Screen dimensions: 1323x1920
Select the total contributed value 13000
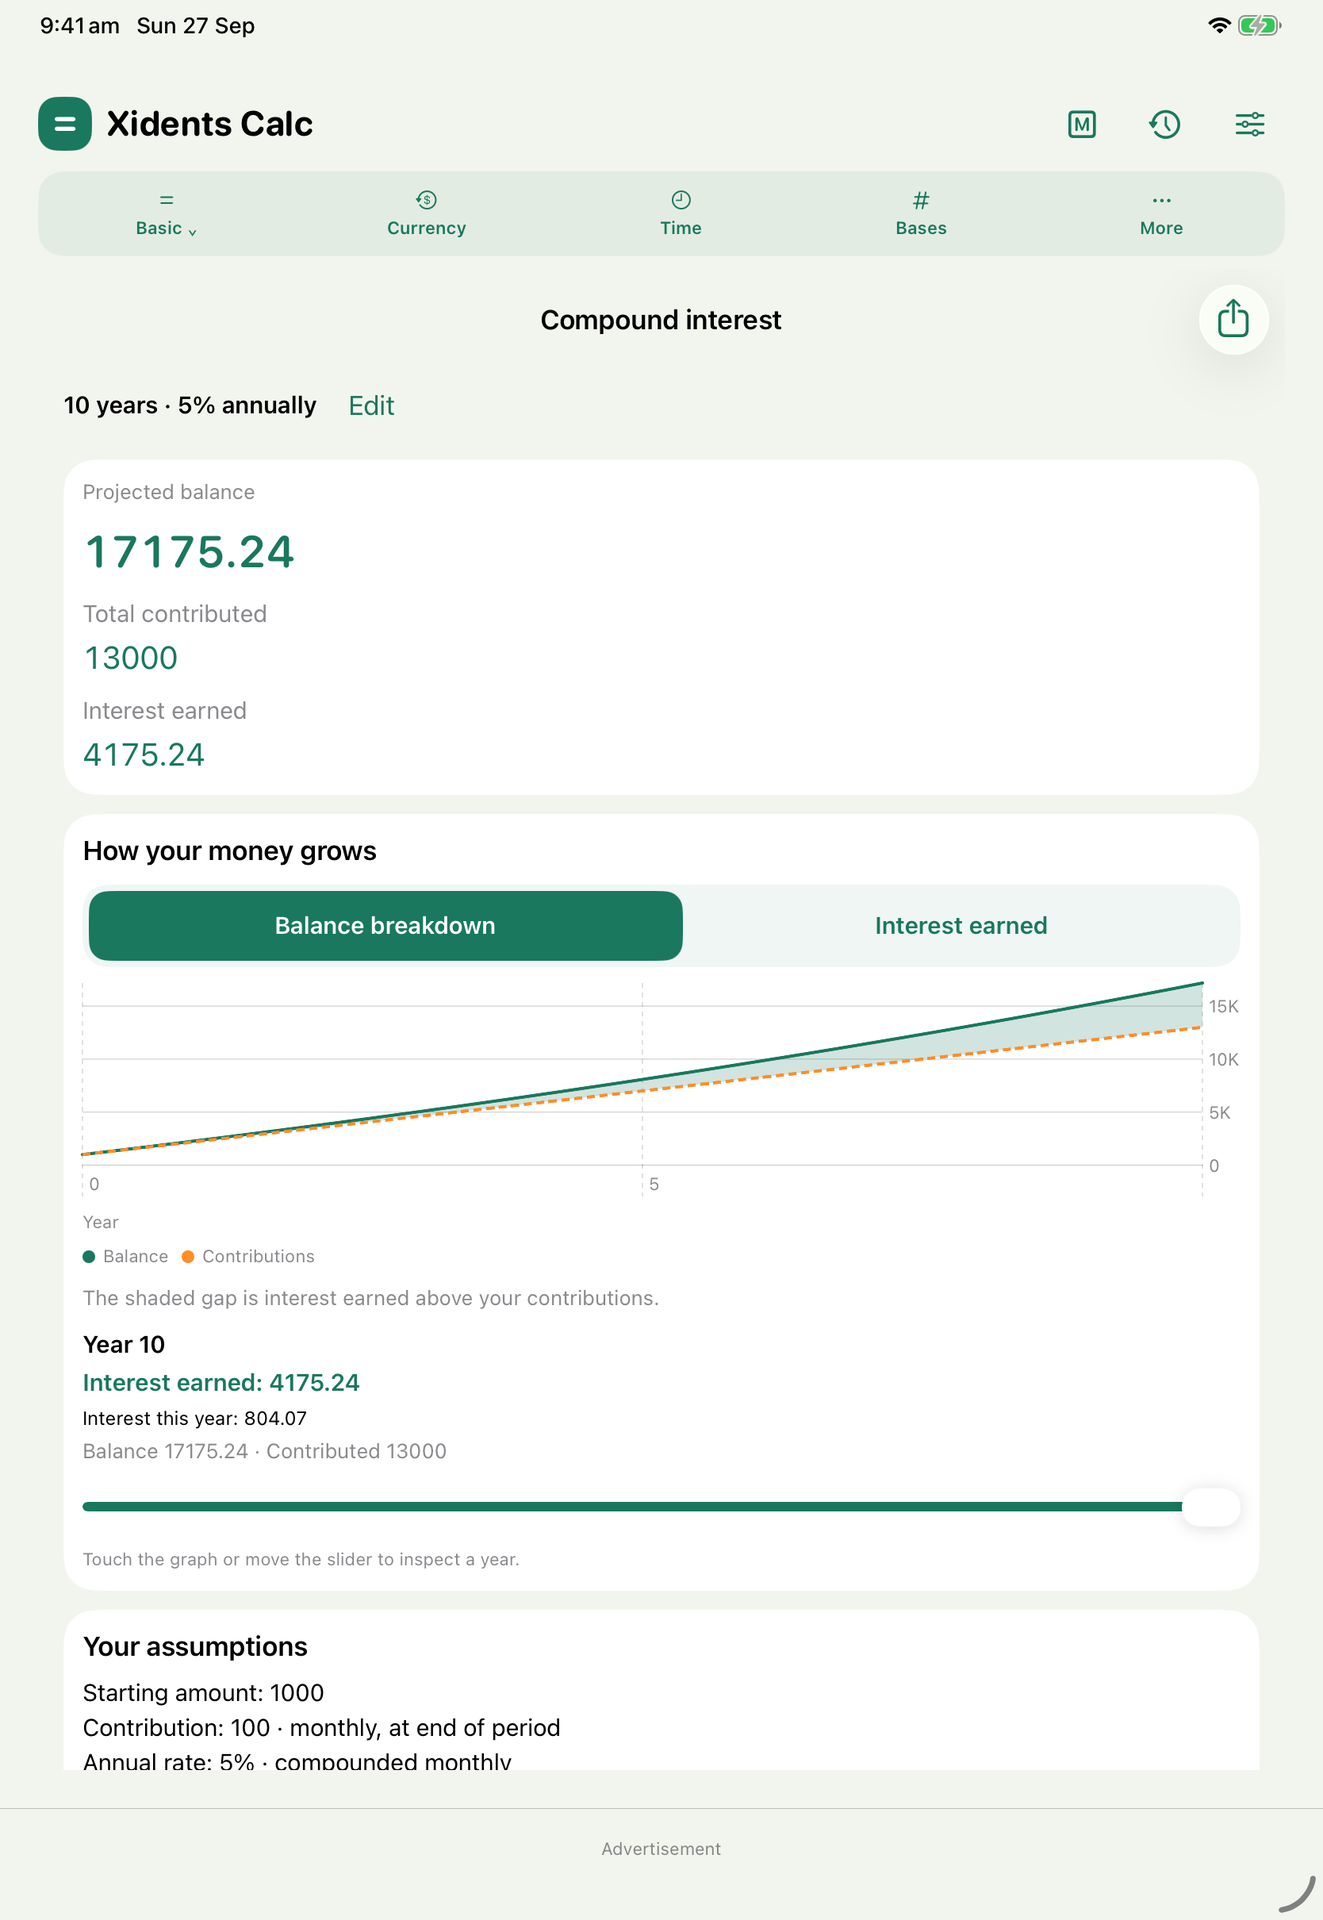point(131,658)
